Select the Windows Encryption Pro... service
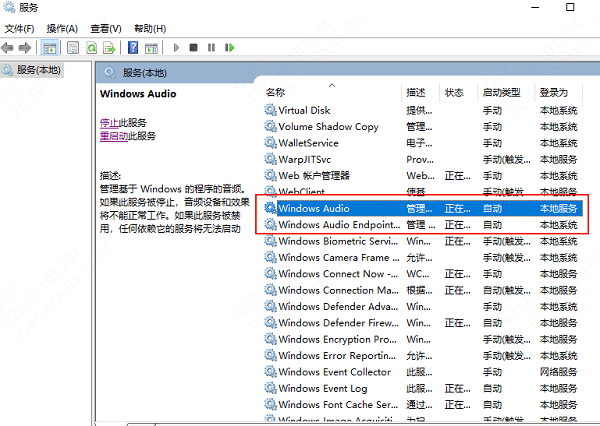This screenshot has width=600, height=426. (338, 339)
